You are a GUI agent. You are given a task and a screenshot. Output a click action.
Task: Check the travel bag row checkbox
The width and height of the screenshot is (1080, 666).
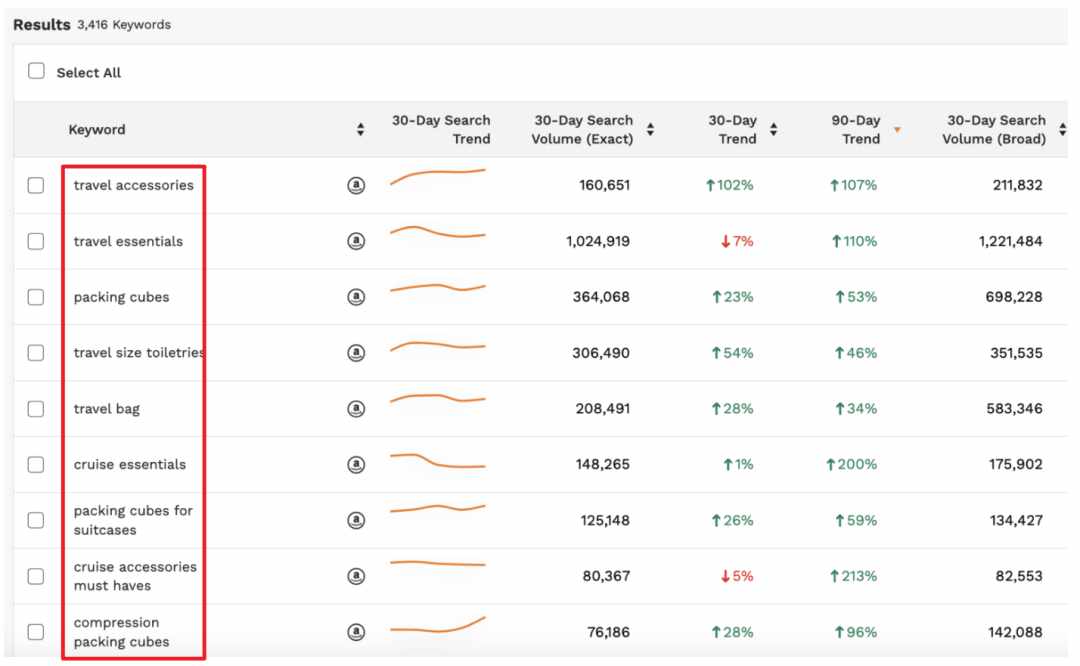[x=36, y=408]
